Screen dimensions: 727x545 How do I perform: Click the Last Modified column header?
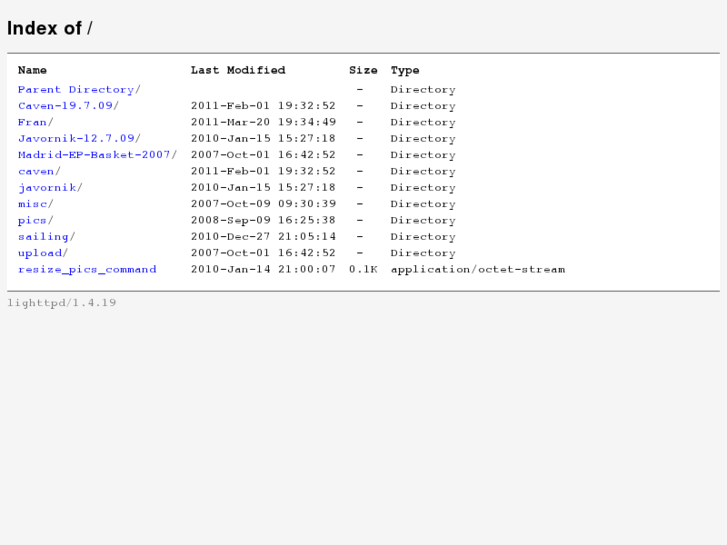click(x=238, y=70)
